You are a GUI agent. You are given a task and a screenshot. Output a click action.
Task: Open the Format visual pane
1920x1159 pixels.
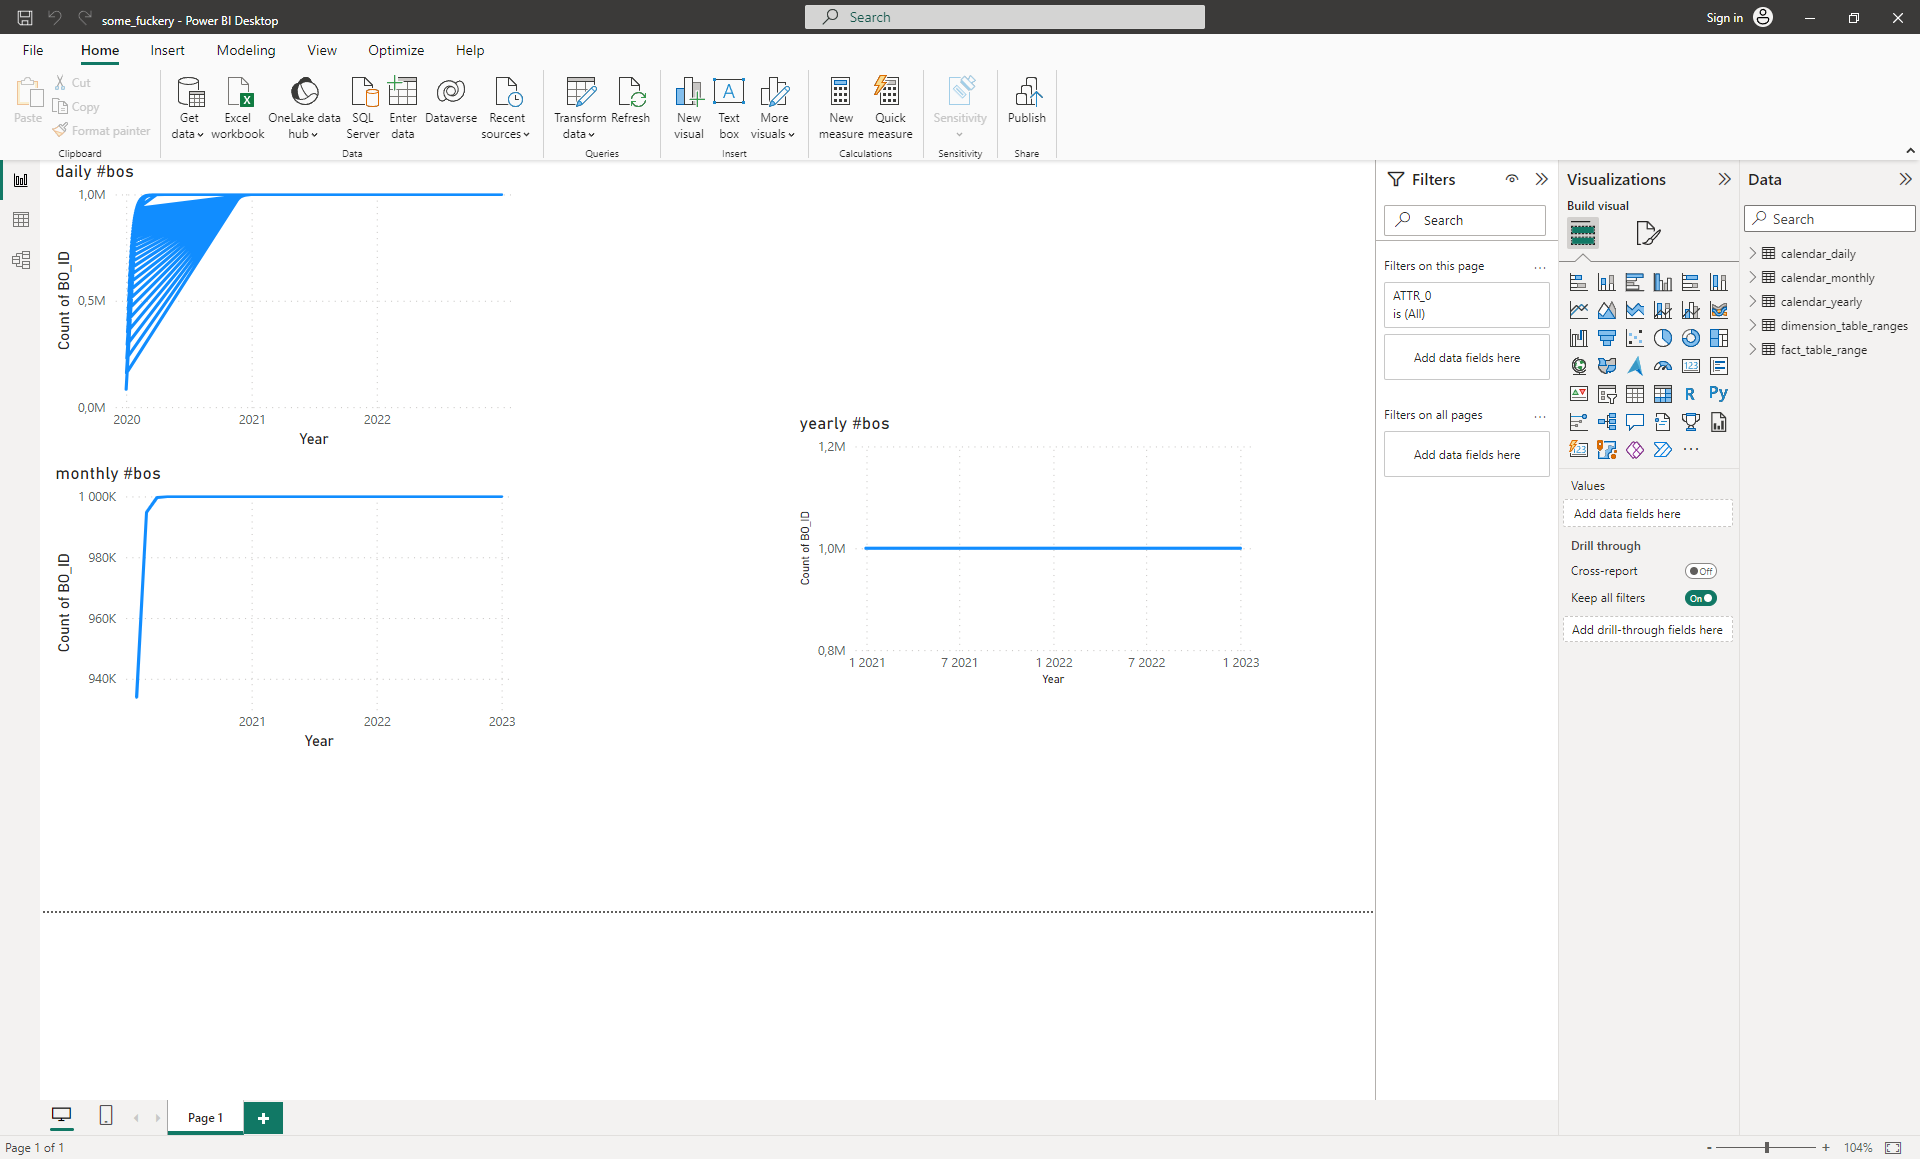point(1647,233)
